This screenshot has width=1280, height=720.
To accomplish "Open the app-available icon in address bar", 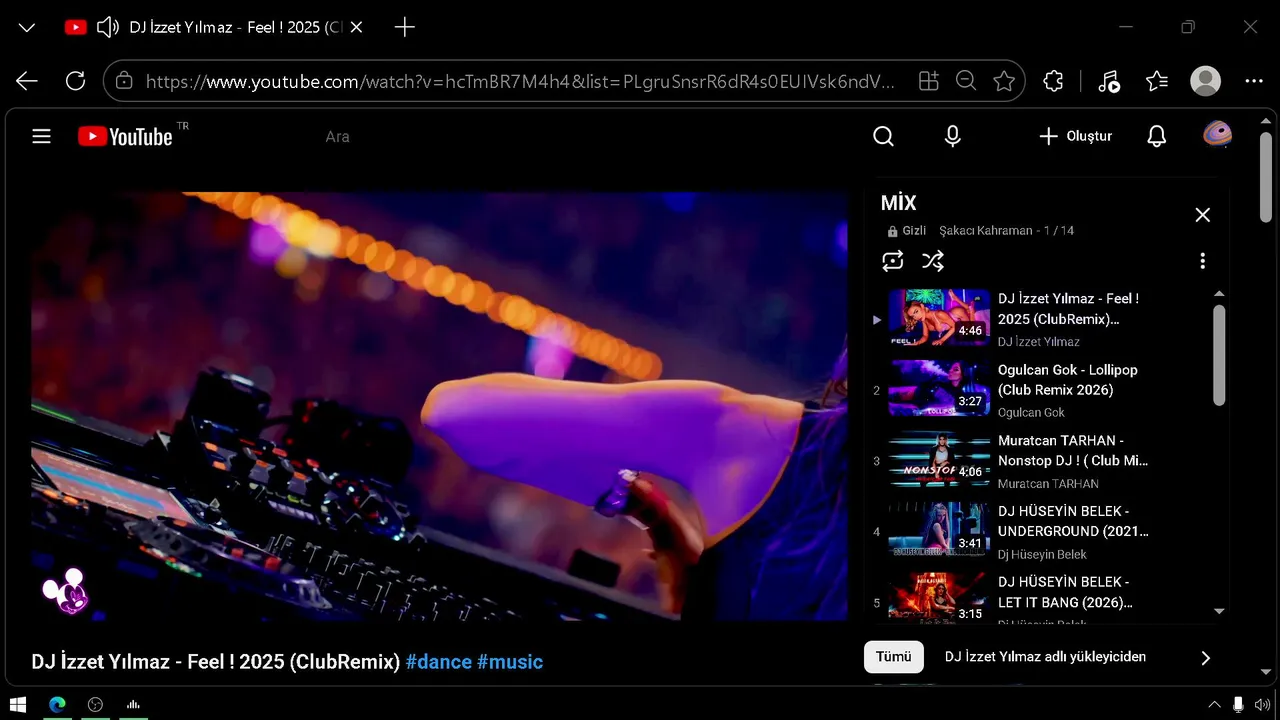I will [x=929, y=81].
